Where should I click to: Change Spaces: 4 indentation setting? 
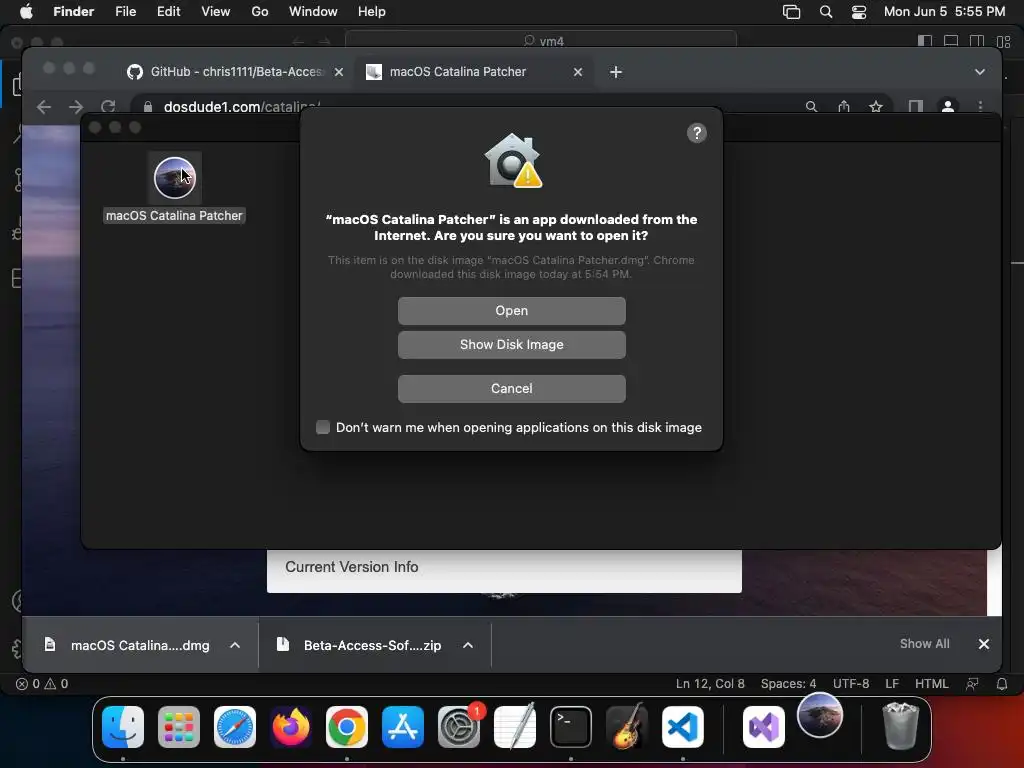788,684
